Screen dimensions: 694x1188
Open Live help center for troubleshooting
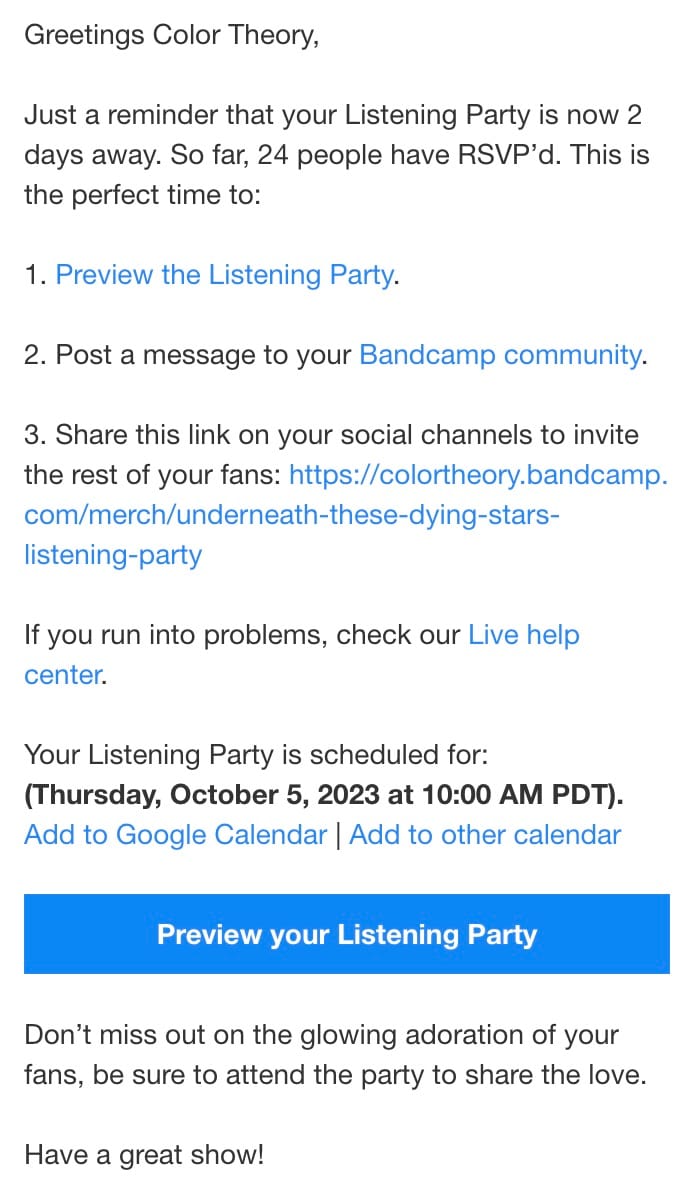click(x=523, y=634)
